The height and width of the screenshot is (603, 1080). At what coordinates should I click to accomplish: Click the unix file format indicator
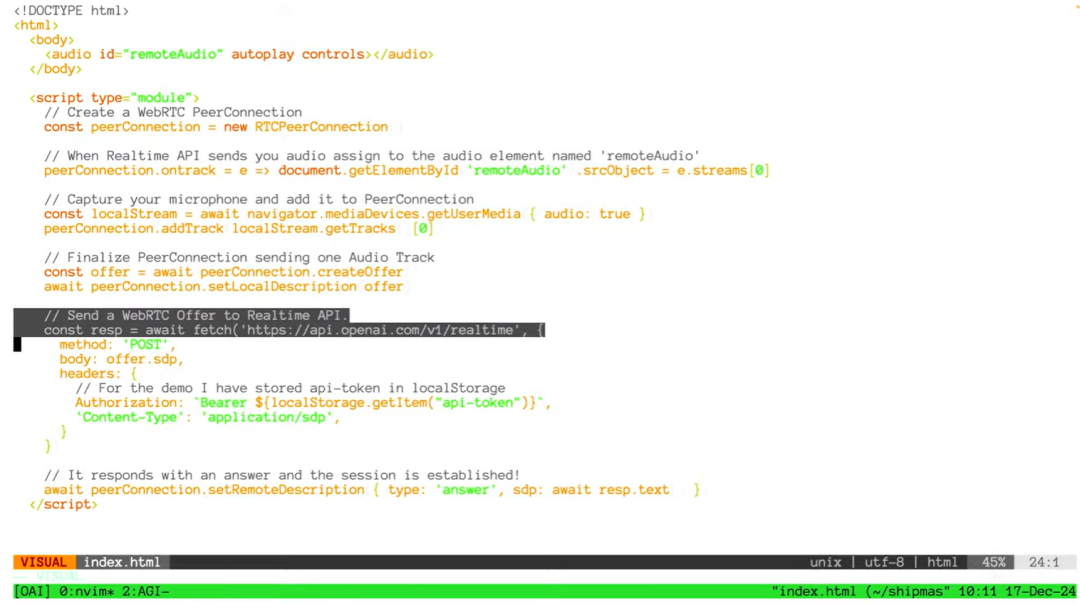(x=825, y=562)
